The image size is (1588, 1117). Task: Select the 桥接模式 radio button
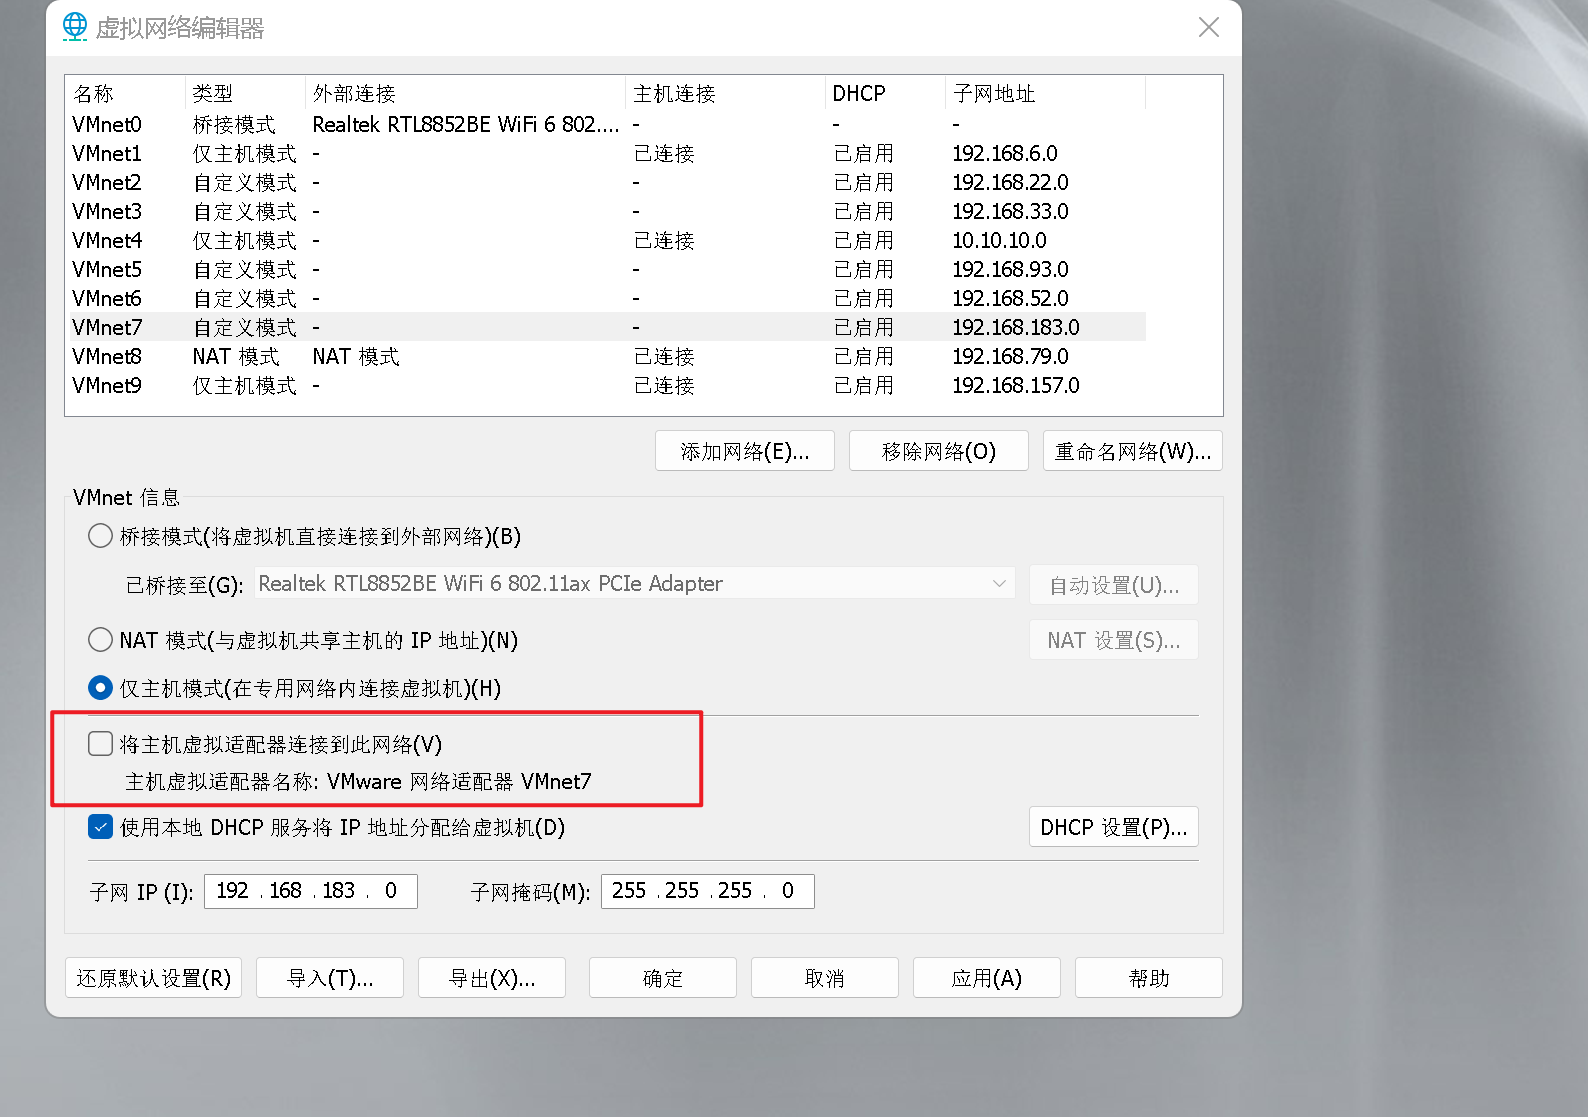click(100, 536)
